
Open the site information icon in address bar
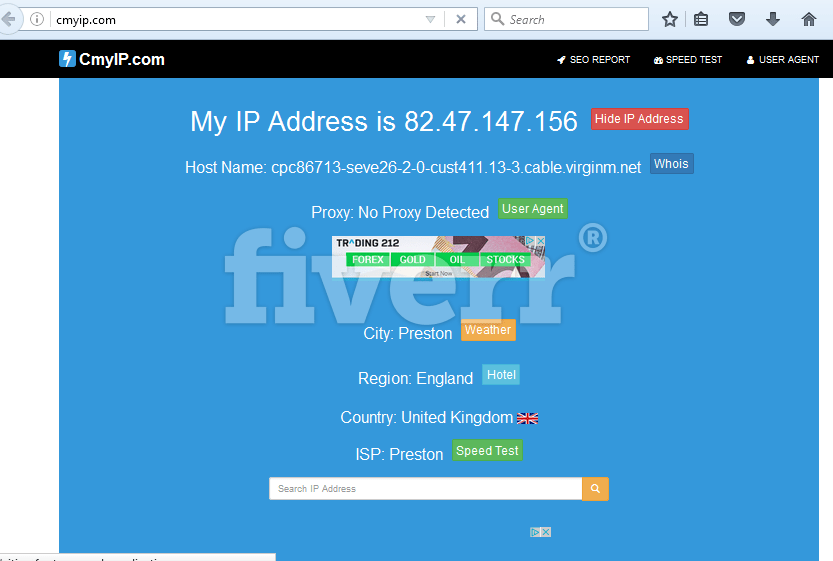(37, 20)
